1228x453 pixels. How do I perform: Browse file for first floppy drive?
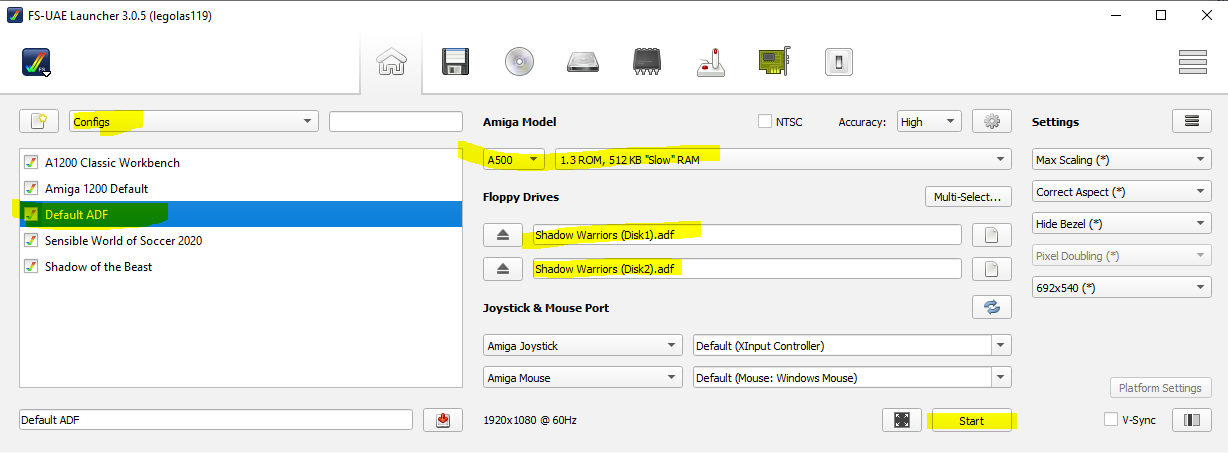(992, 235)
